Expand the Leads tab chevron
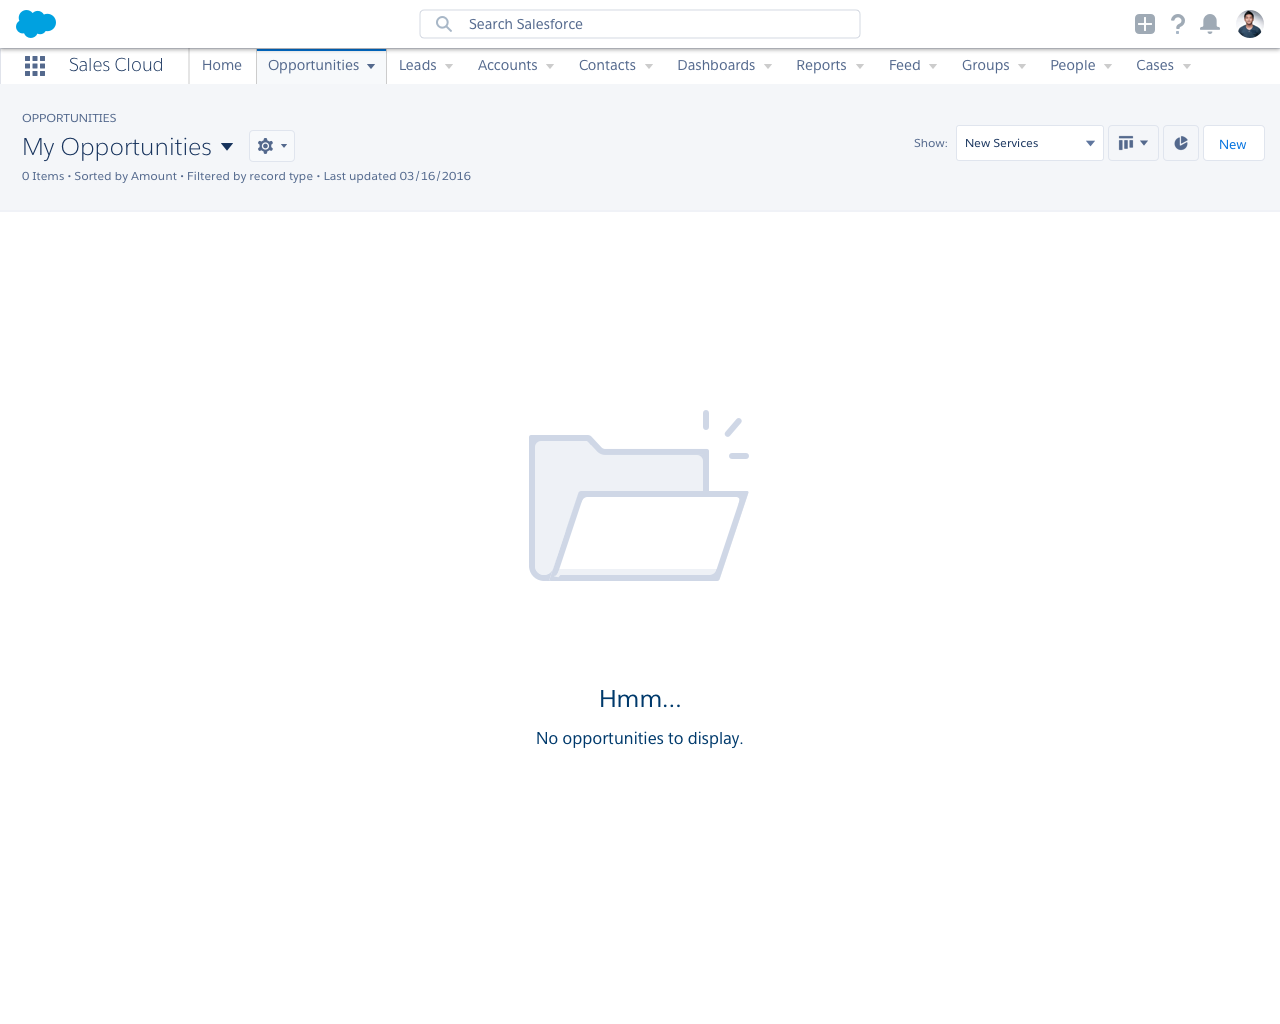The height and width of the screenshot is (1024, 1280). coord(449,64)
